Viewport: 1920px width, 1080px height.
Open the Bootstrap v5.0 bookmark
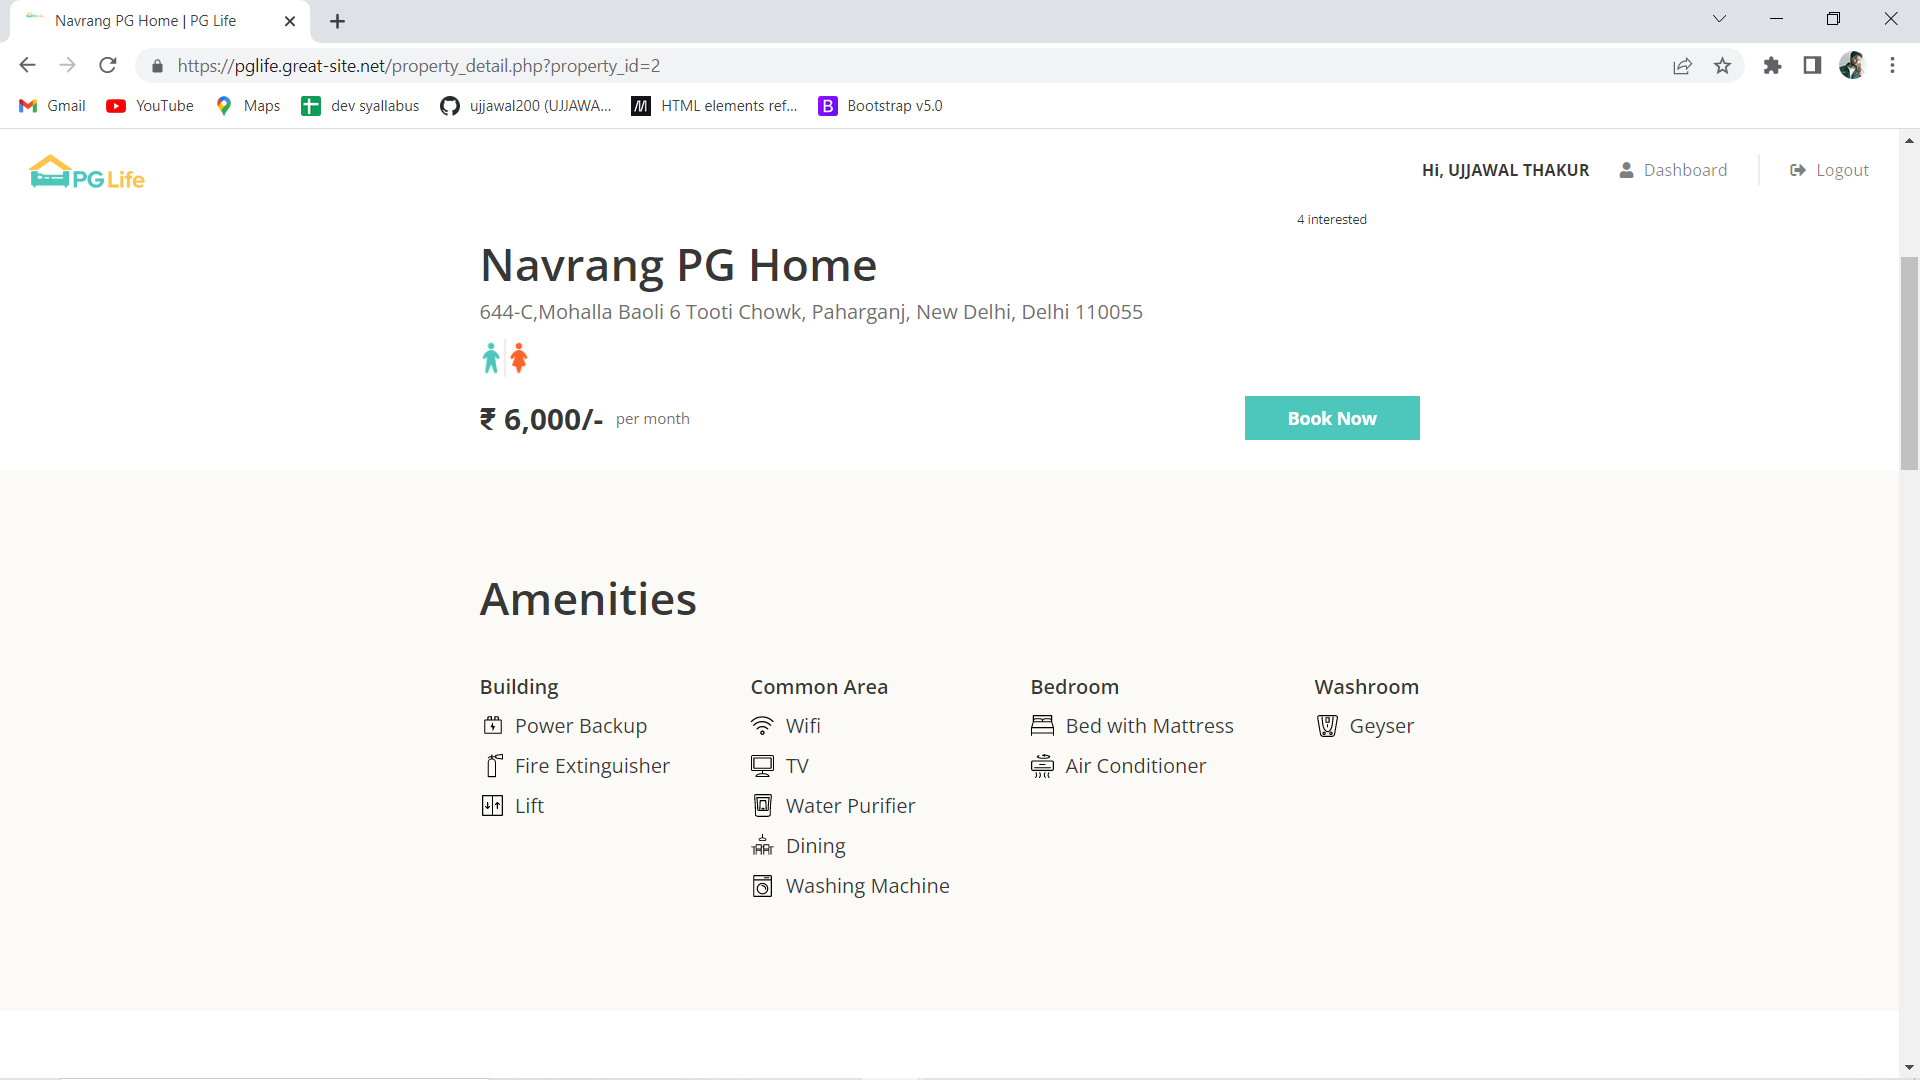point(880,106)
